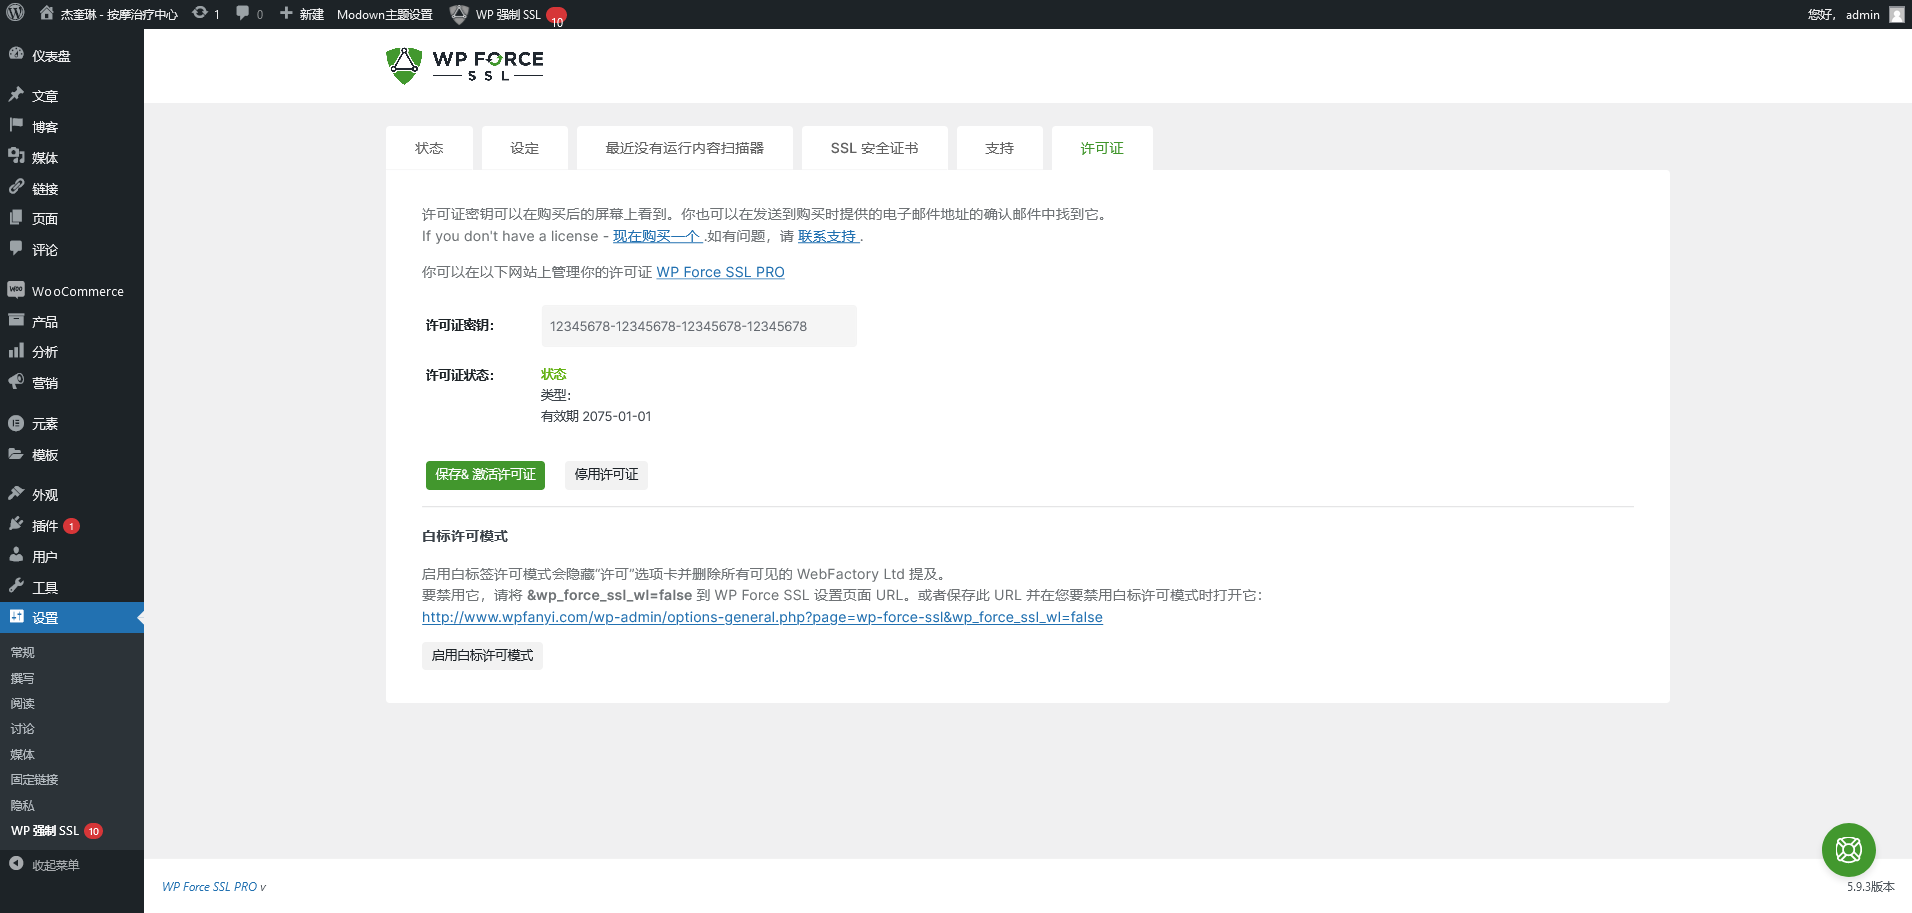Switch to the SSL 安全证书 tab
Image resolution: width=1912 pixels, height=913 pixels.
click(874, 148)
